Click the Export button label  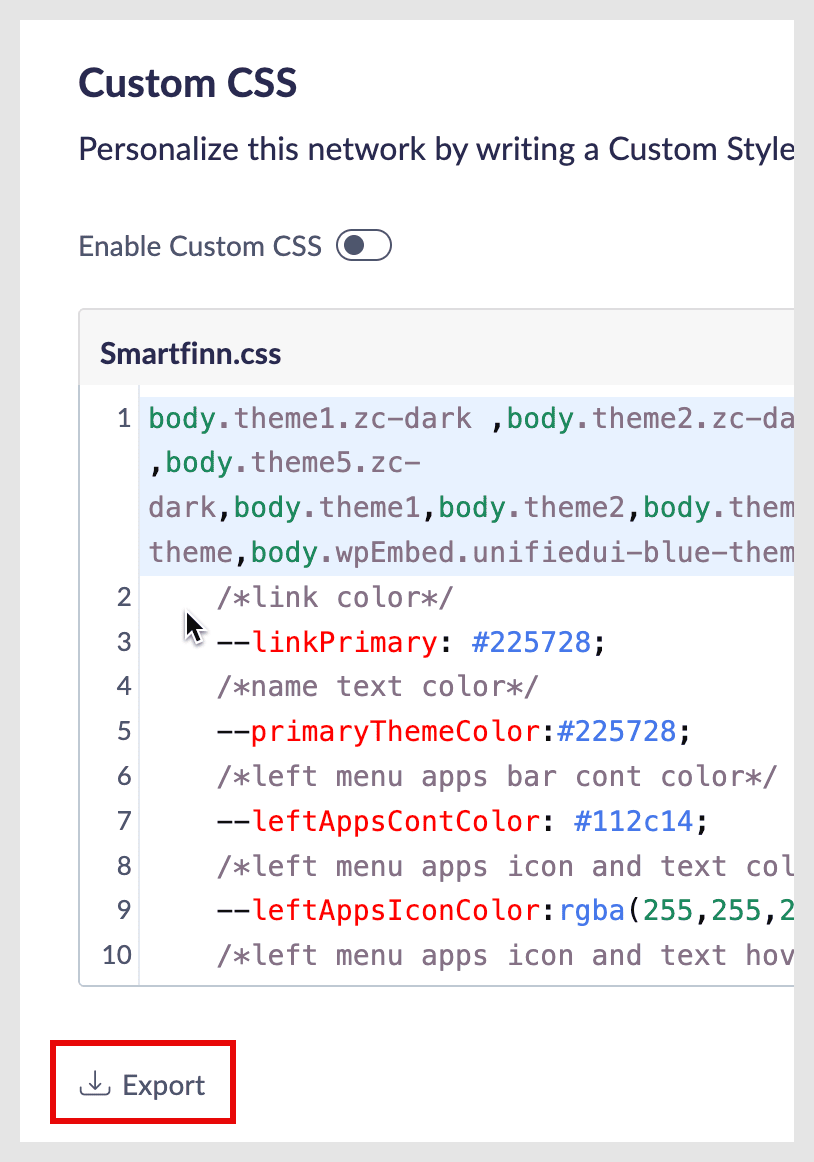click(164, 1085)
